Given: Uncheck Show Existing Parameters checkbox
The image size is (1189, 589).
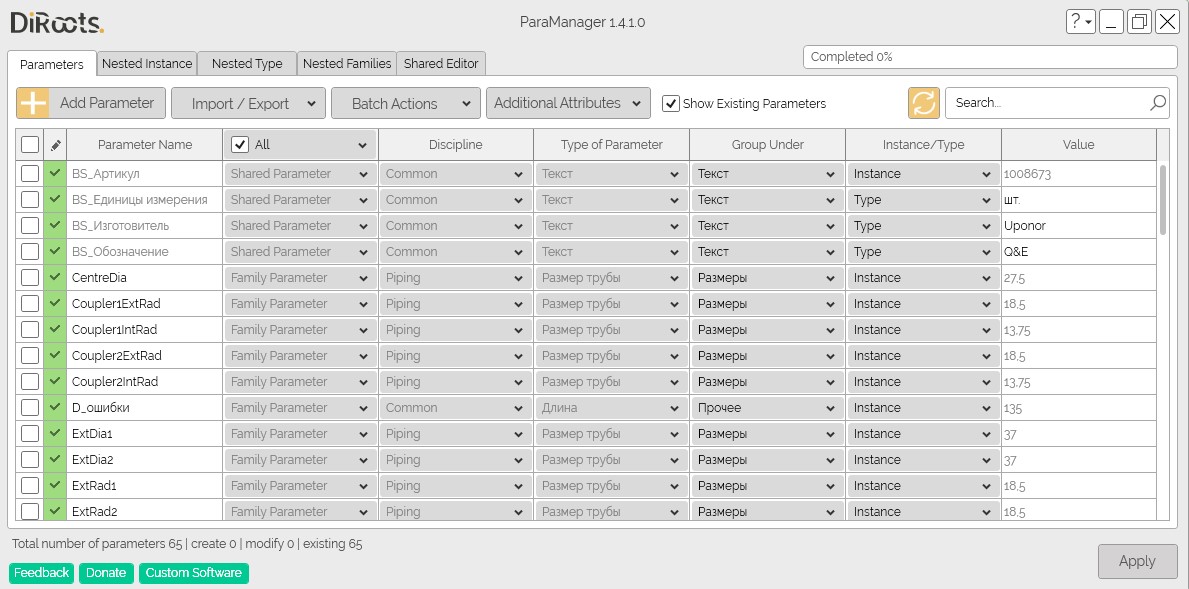Looking at the screenshot, I should click(671, 104).
